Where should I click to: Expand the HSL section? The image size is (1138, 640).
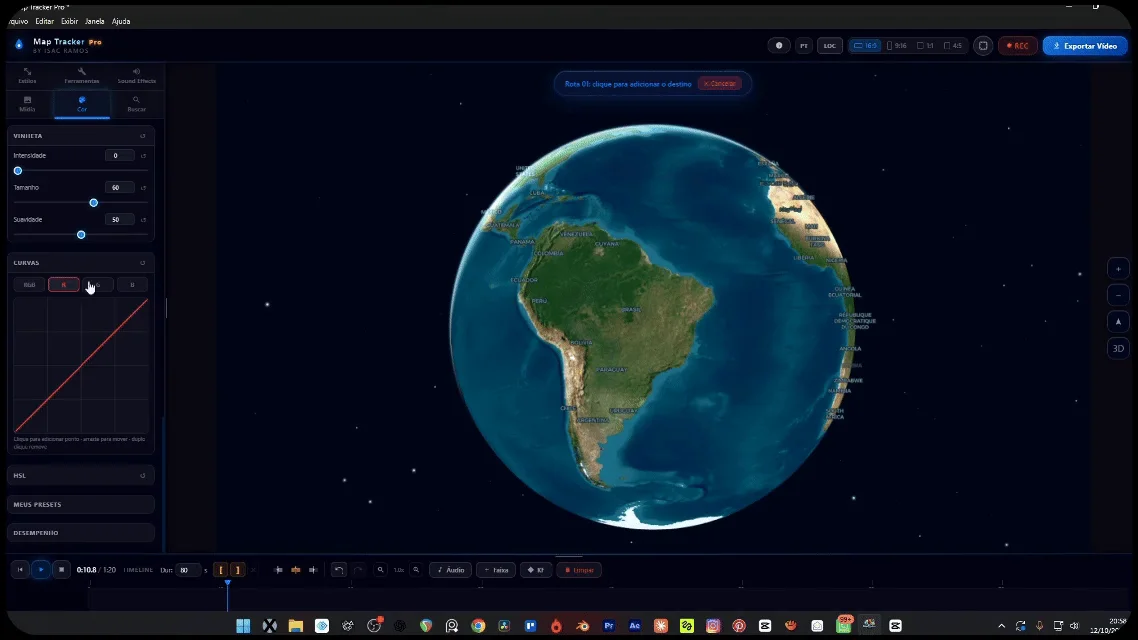pos(81,475)
